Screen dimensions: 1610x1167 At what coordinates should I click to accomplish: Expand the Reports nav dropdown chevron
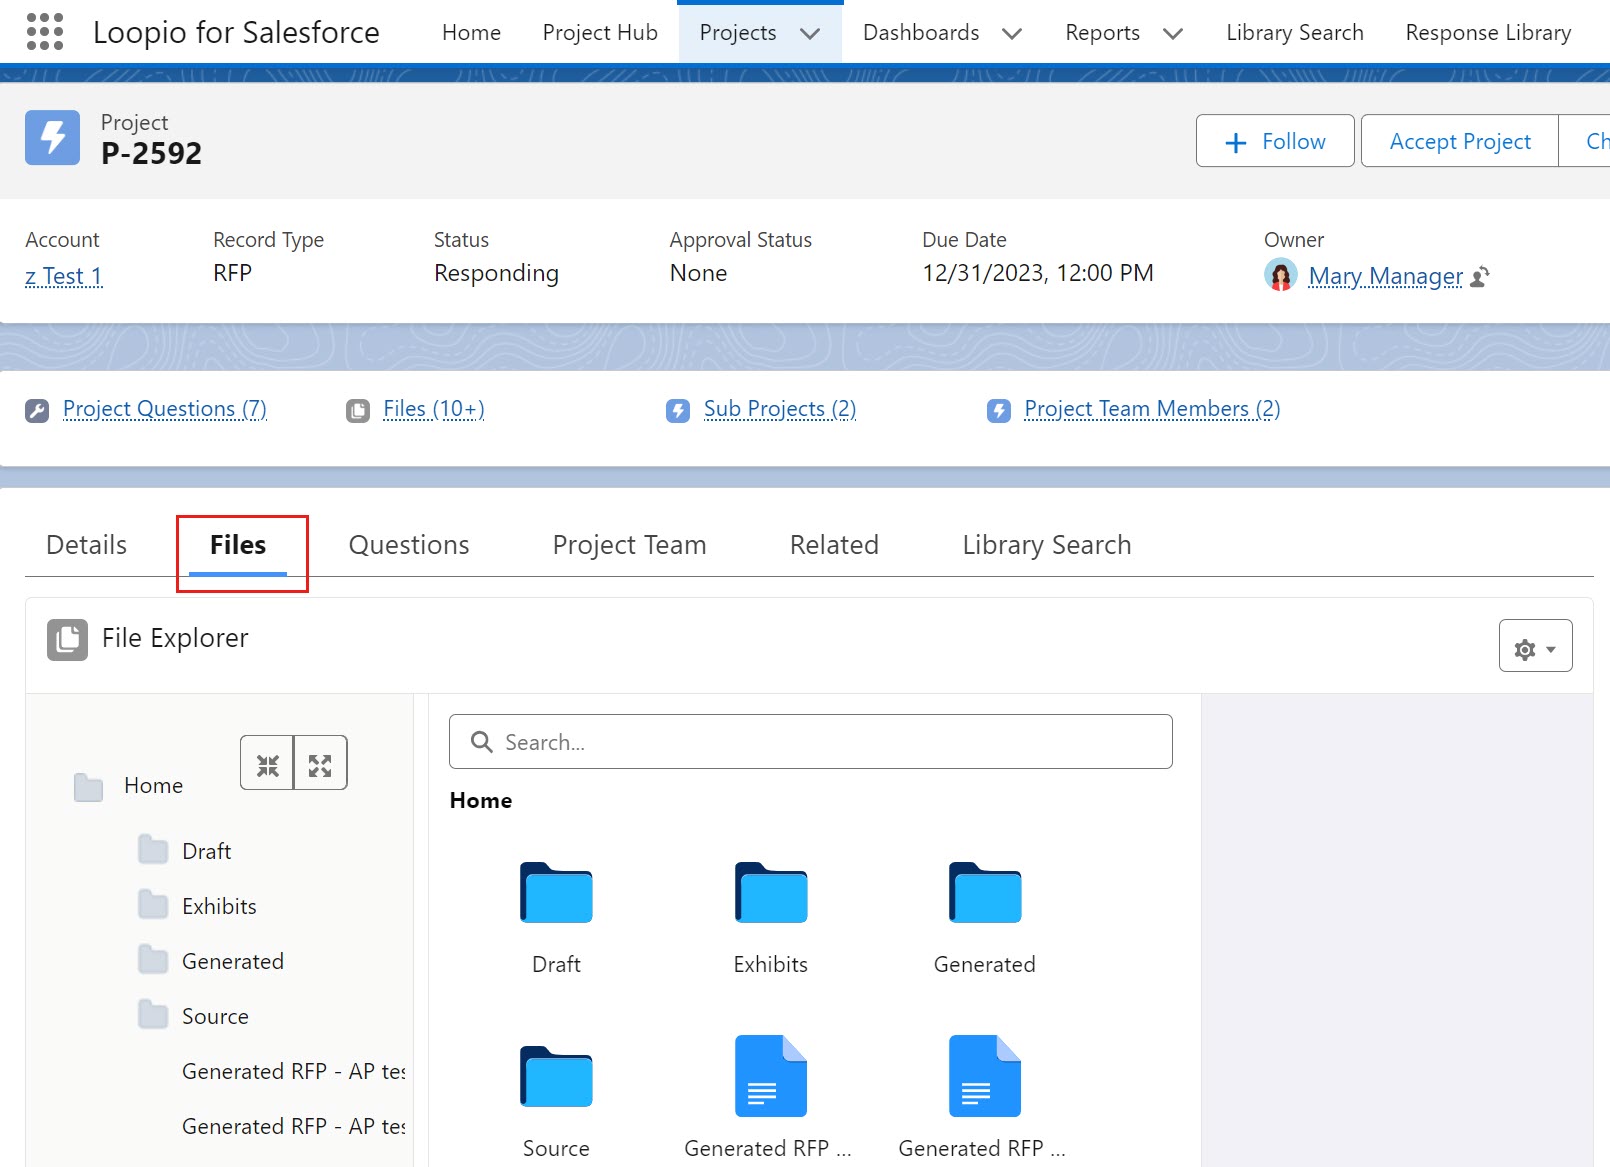click(x=1173, y=33)
